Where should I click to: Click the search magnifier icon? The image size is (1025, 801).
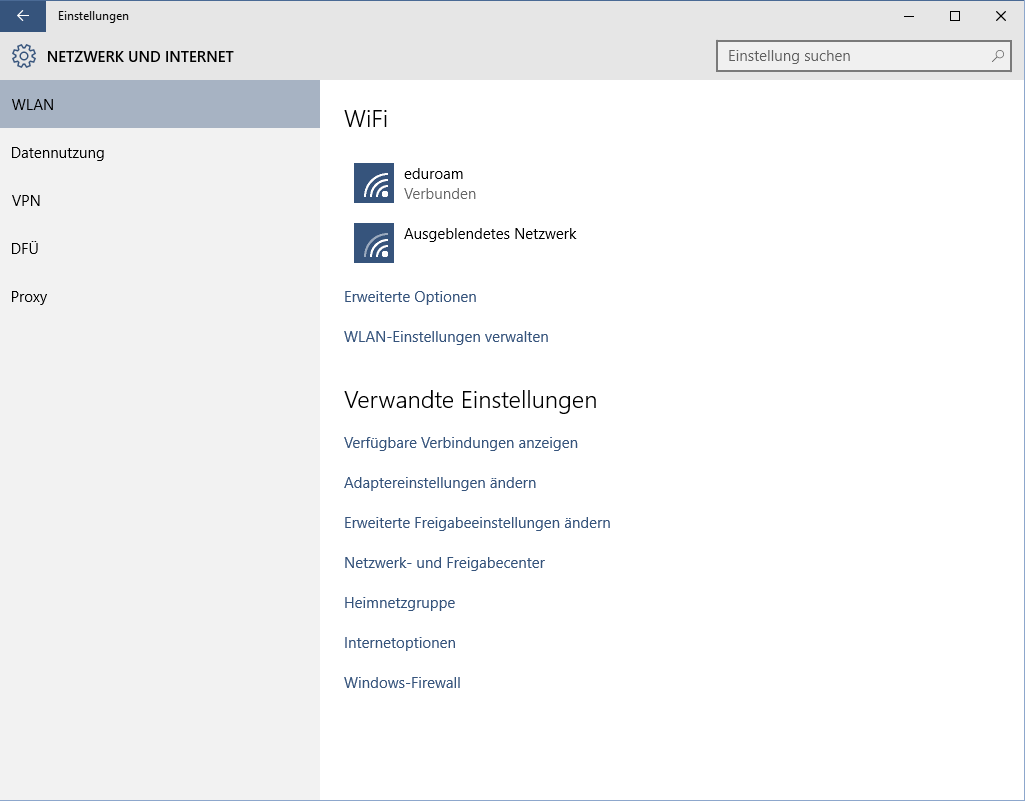(998, 56)
